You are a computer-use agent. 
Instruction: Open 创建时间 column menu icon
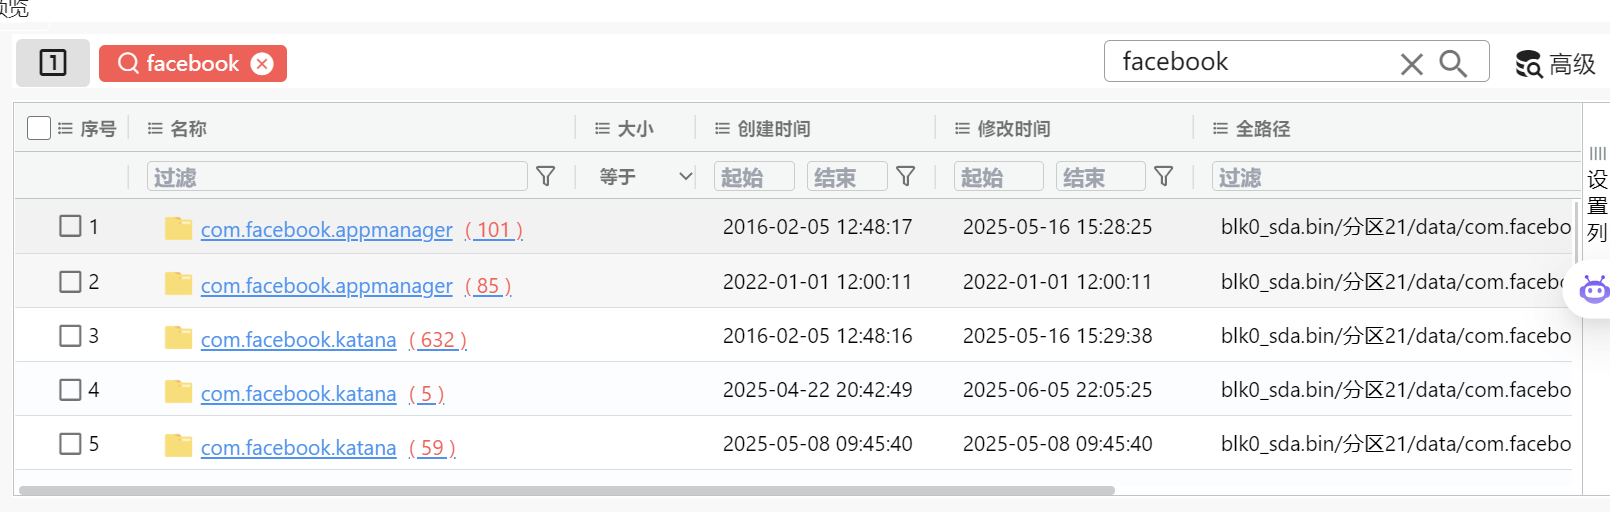722,128
